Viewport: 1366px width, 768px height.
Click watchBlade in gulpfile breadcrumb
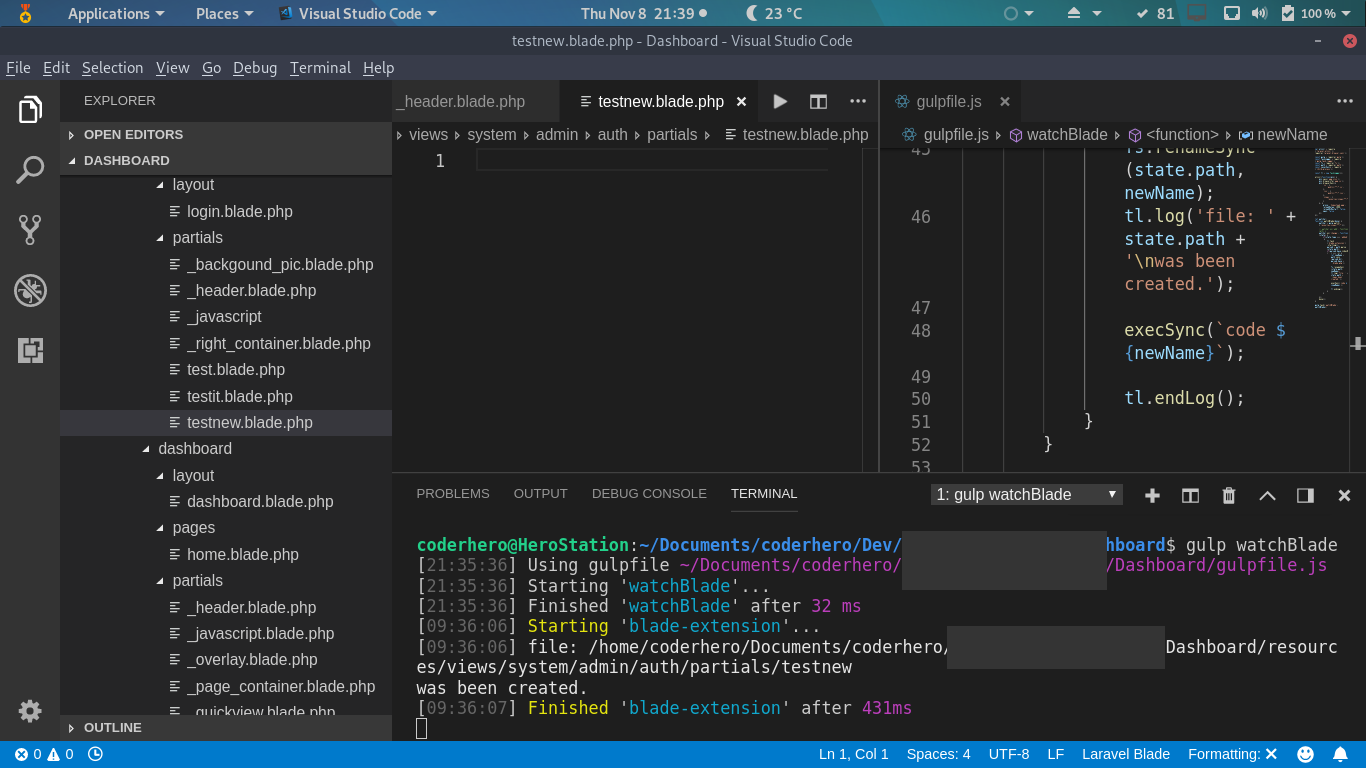pyautogui.click(x=1067, y=134)
